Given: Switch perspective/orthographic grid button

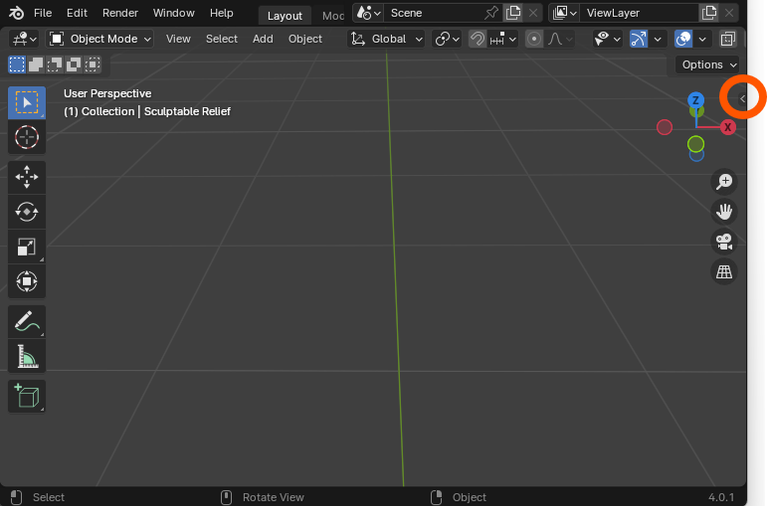Looking at the screenshot, I should click(723, 271).
